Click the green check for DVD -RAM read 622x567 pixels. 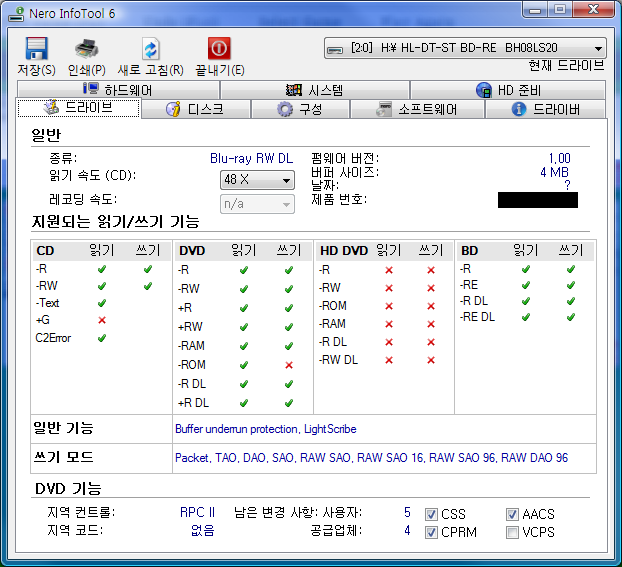244,346
